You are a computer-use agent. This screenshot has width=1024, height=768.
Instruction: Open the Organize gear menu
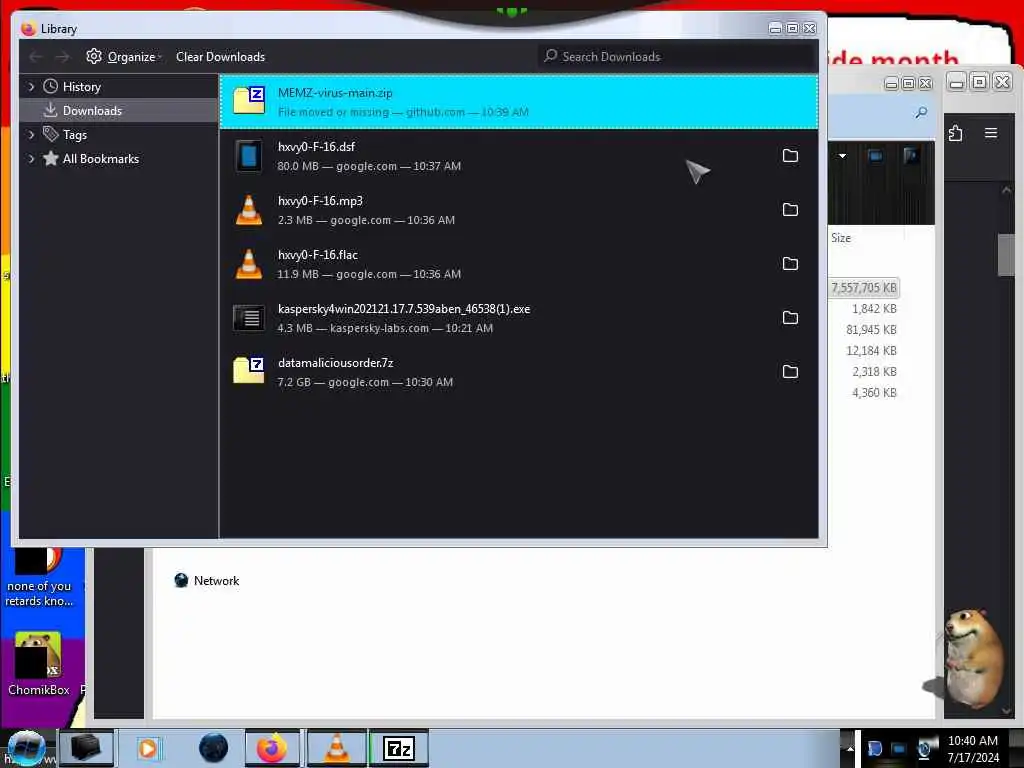[123, 57]
